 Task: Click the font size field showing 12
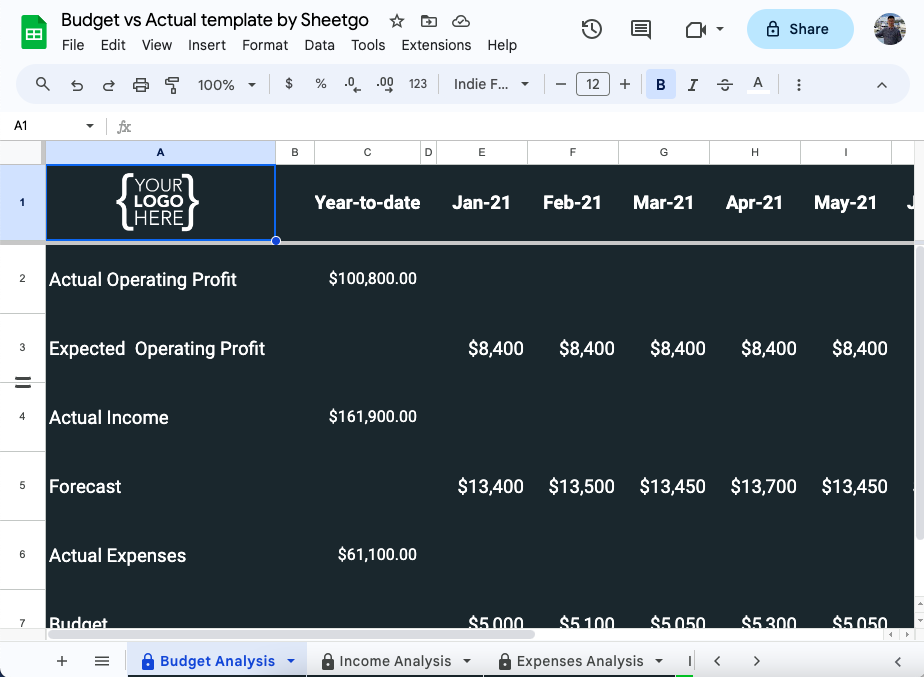[593, 84]
